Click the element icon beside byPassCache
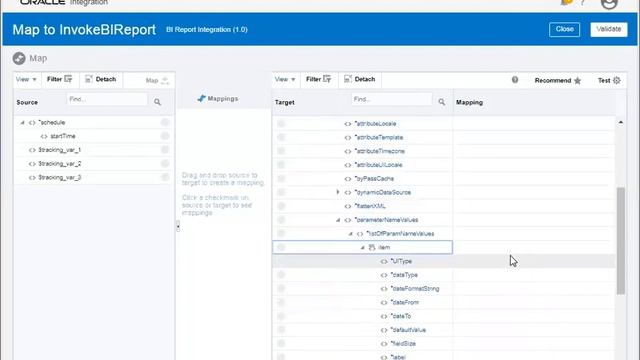640x360 pixels. coord(348,179)
